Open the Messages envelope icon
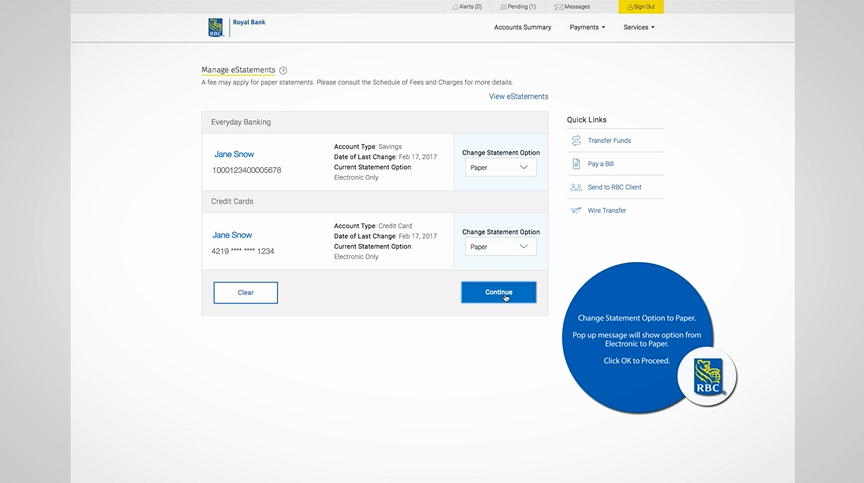The height and width of the screenshot is (483, 864). (x=559, y=7)
